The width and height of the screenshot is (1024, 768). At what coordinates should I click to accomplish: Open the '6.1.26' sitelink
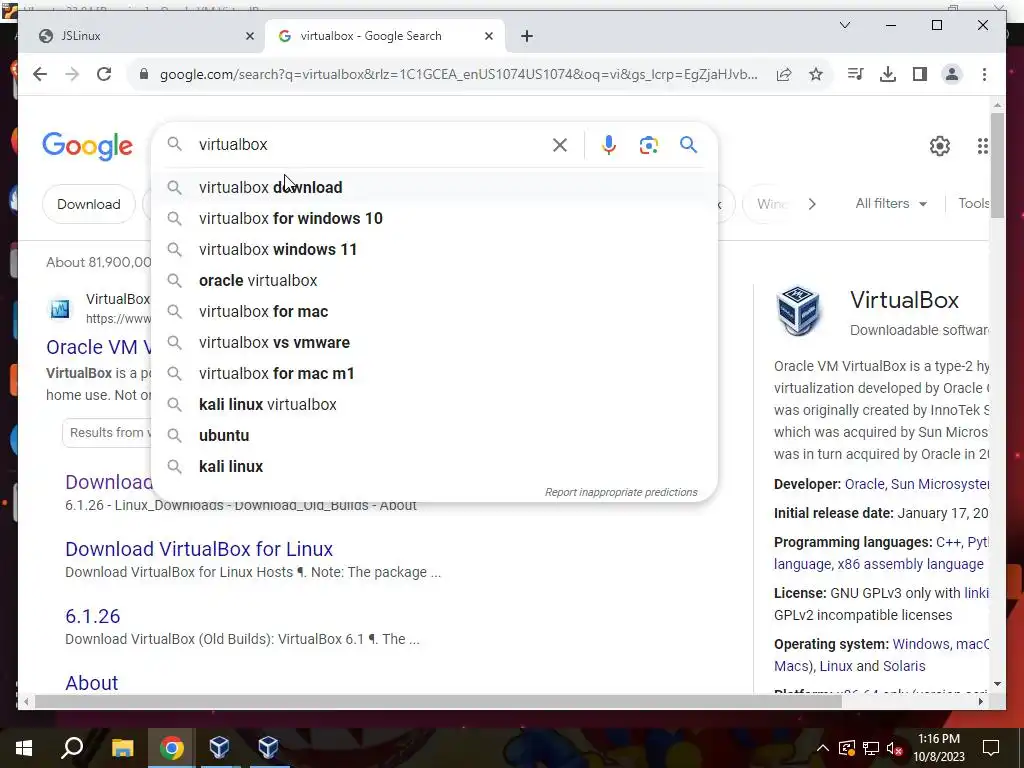pyautogui.click(x=93, y=616)
